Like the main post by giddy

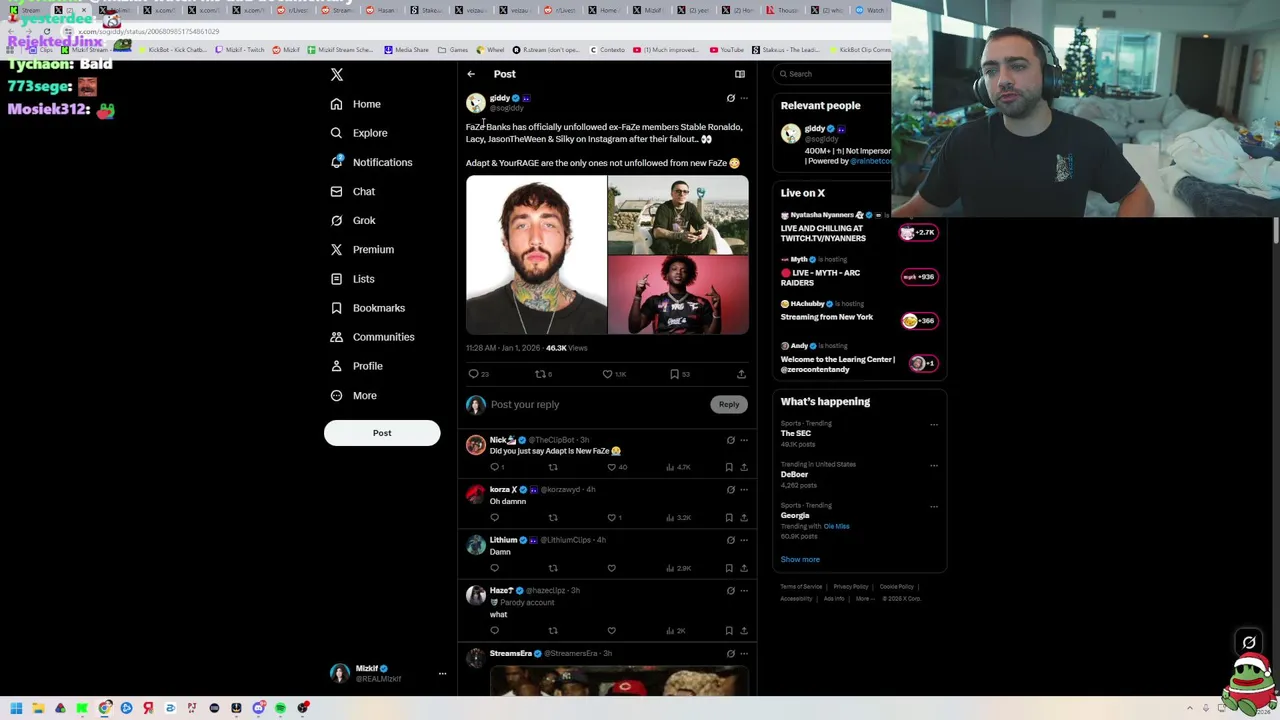point(607,374)
